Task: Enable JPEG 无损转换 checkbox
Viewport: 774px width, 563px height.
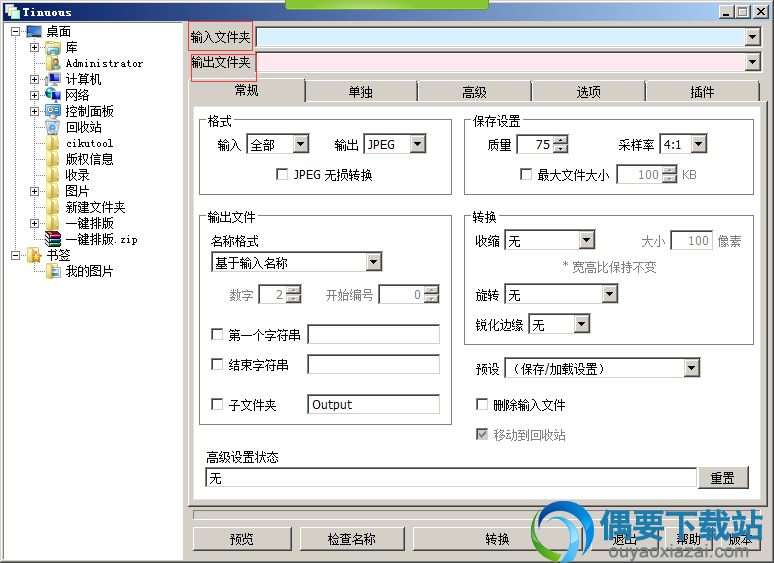Action: (282, 175)
